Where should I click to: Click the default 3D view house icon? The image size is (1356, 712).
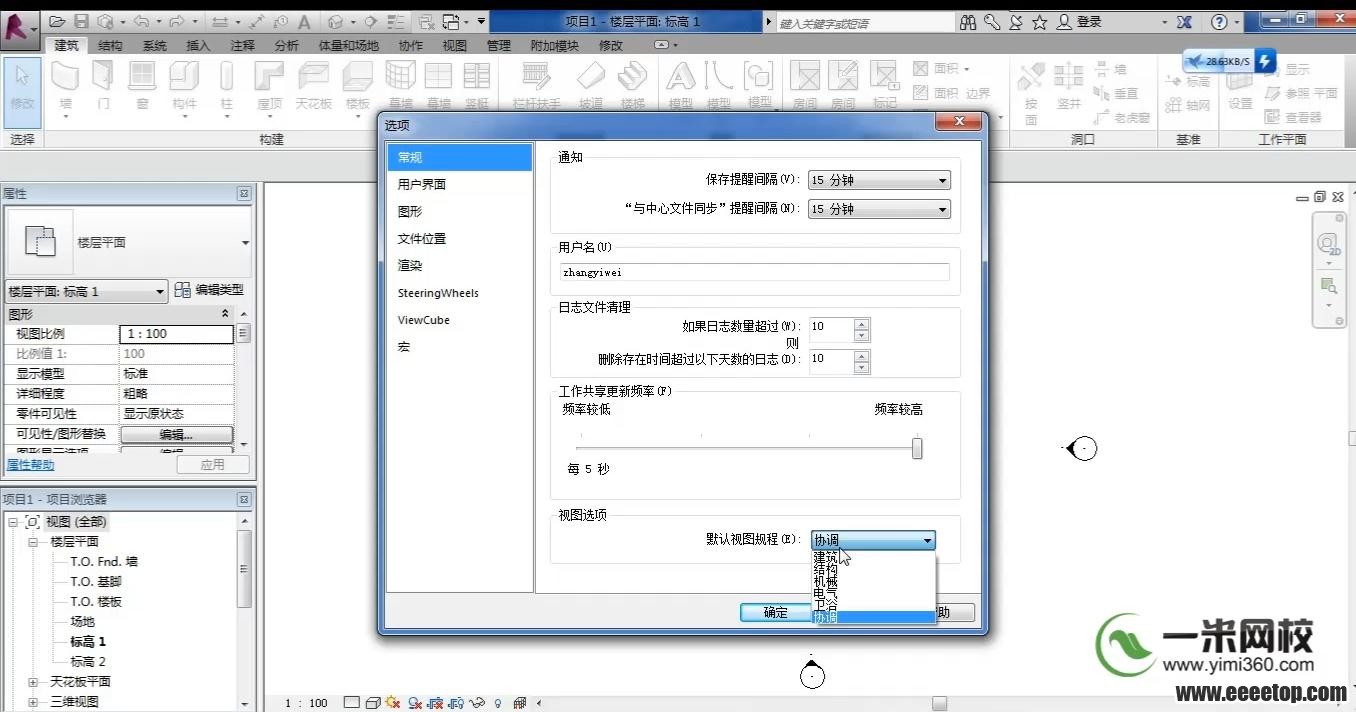point(336,21)
